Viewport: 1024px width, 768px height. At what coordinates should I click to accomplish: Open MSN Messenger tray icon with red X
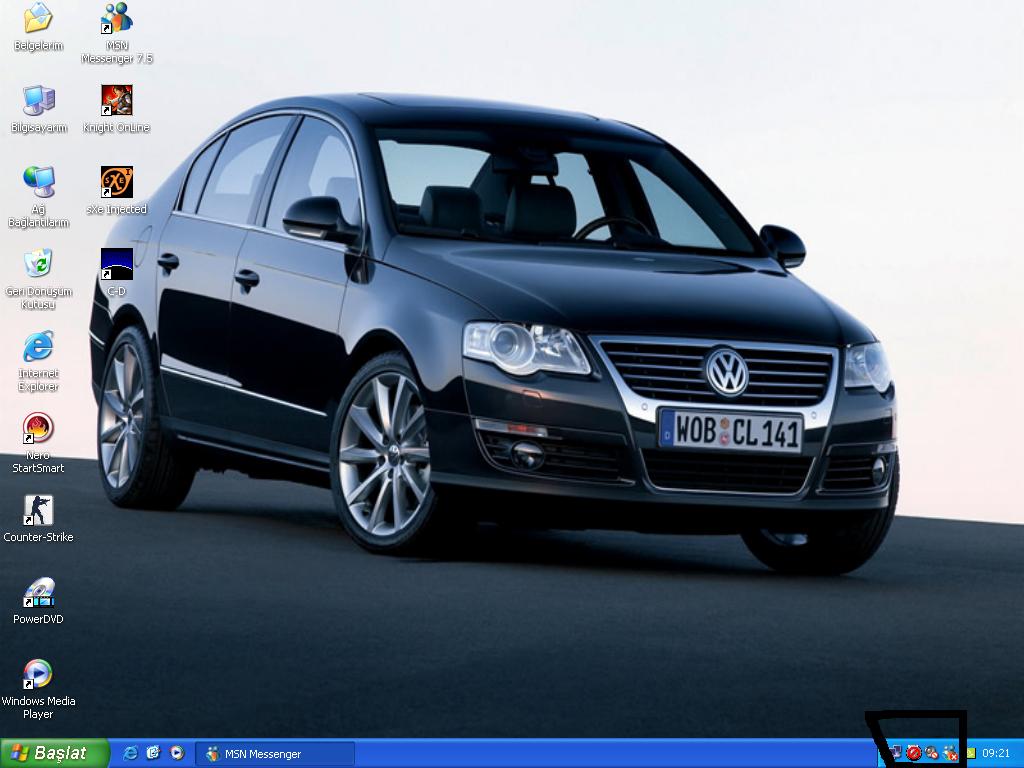950,753
